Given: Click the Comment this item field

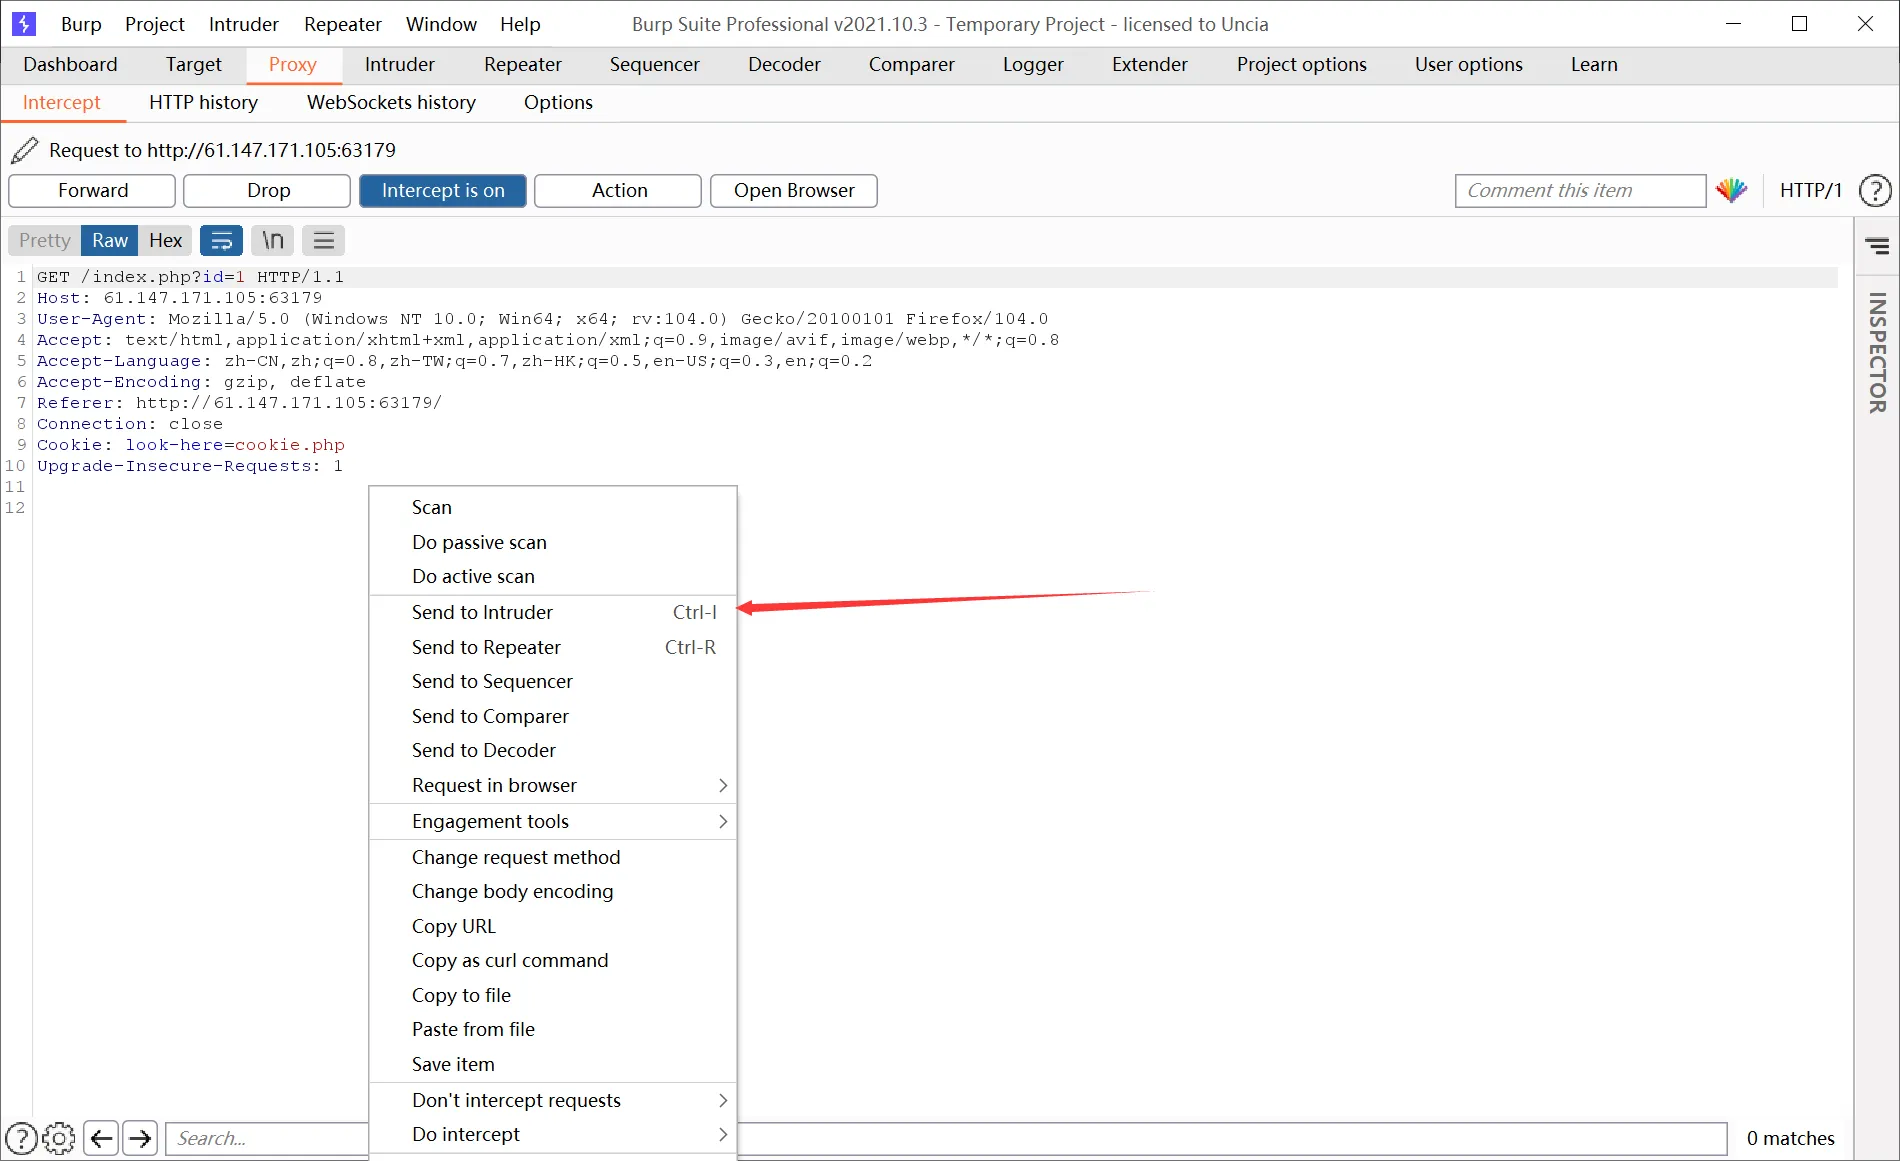Looking at the screenshot, I should [x=1580, y=191].
